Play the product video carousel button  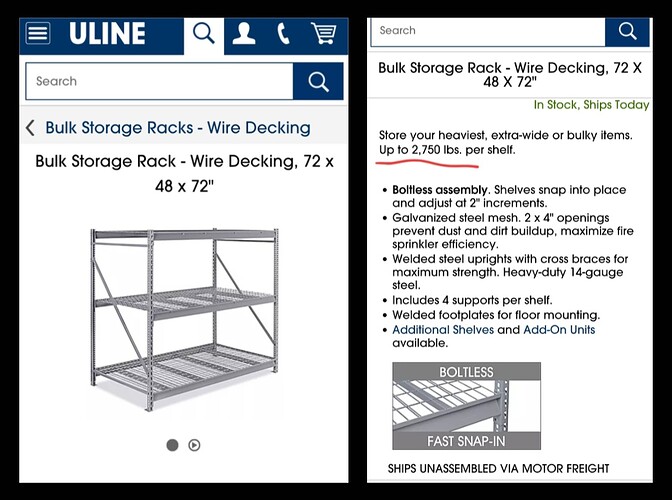(x=194, y=445)
